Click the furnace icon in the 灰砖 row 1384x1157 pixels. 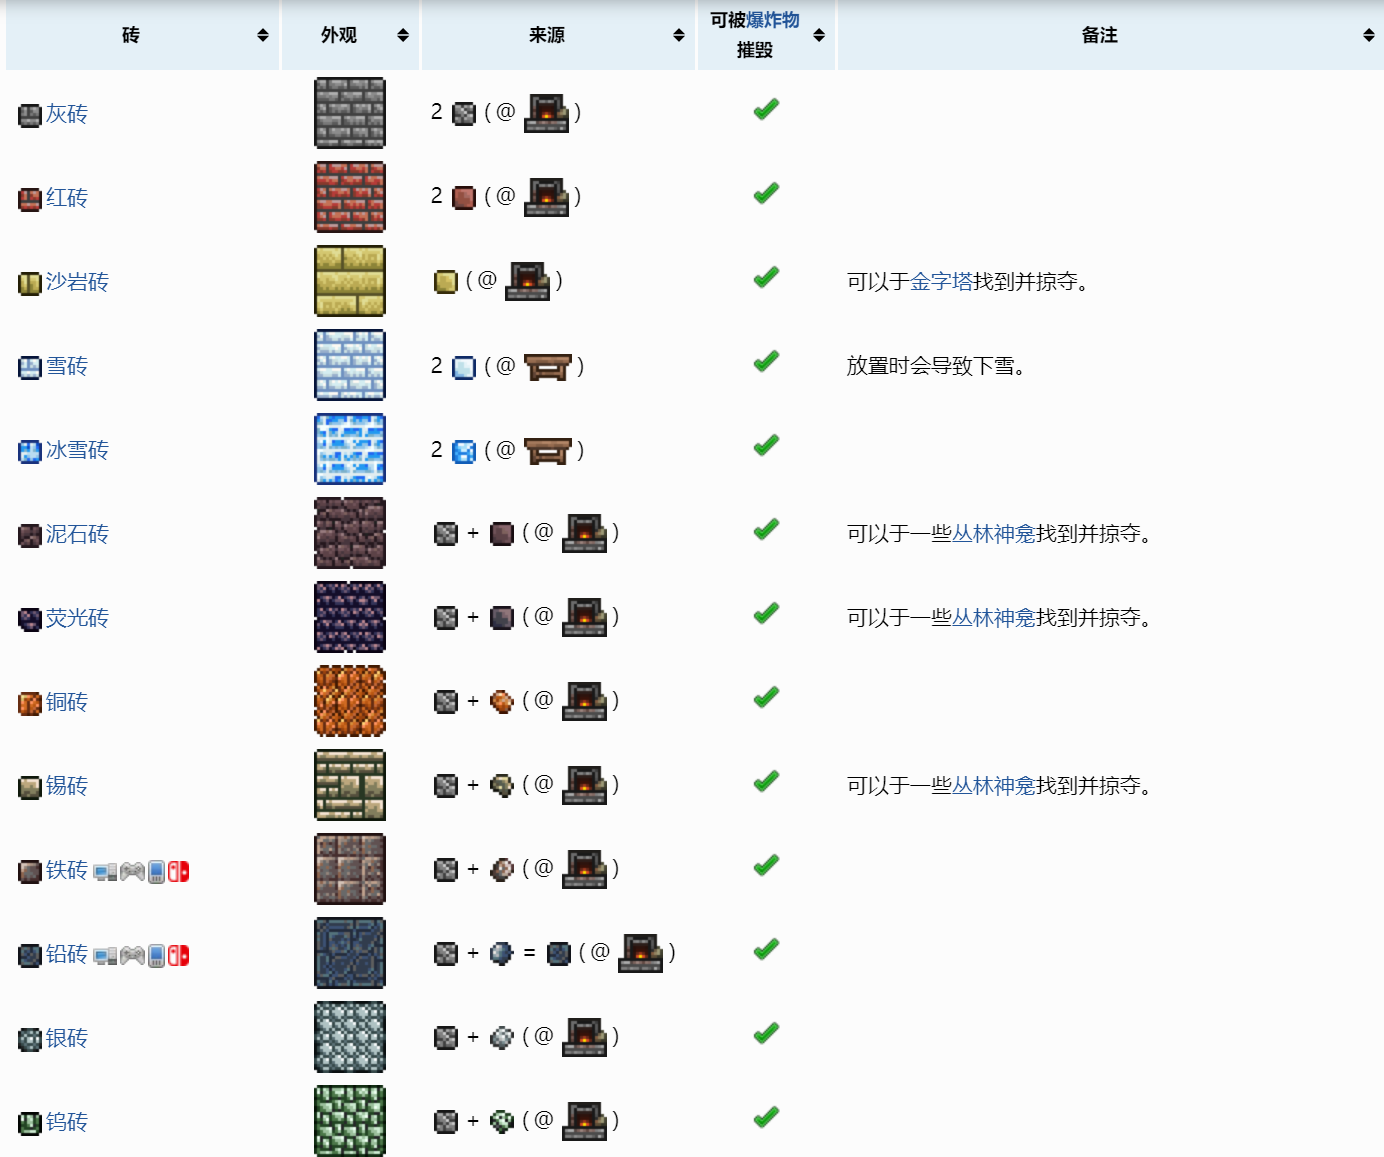tap(547, 113)
